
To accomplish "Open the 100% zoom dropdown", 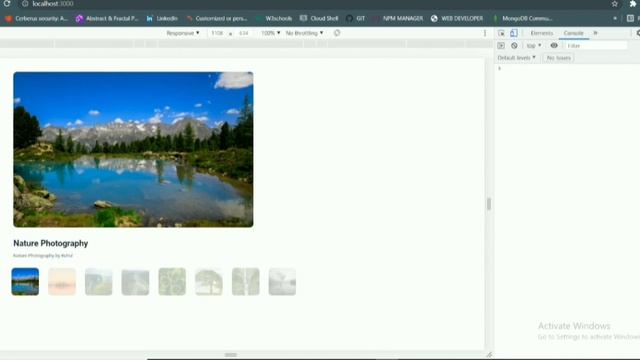I will [271, 33].
